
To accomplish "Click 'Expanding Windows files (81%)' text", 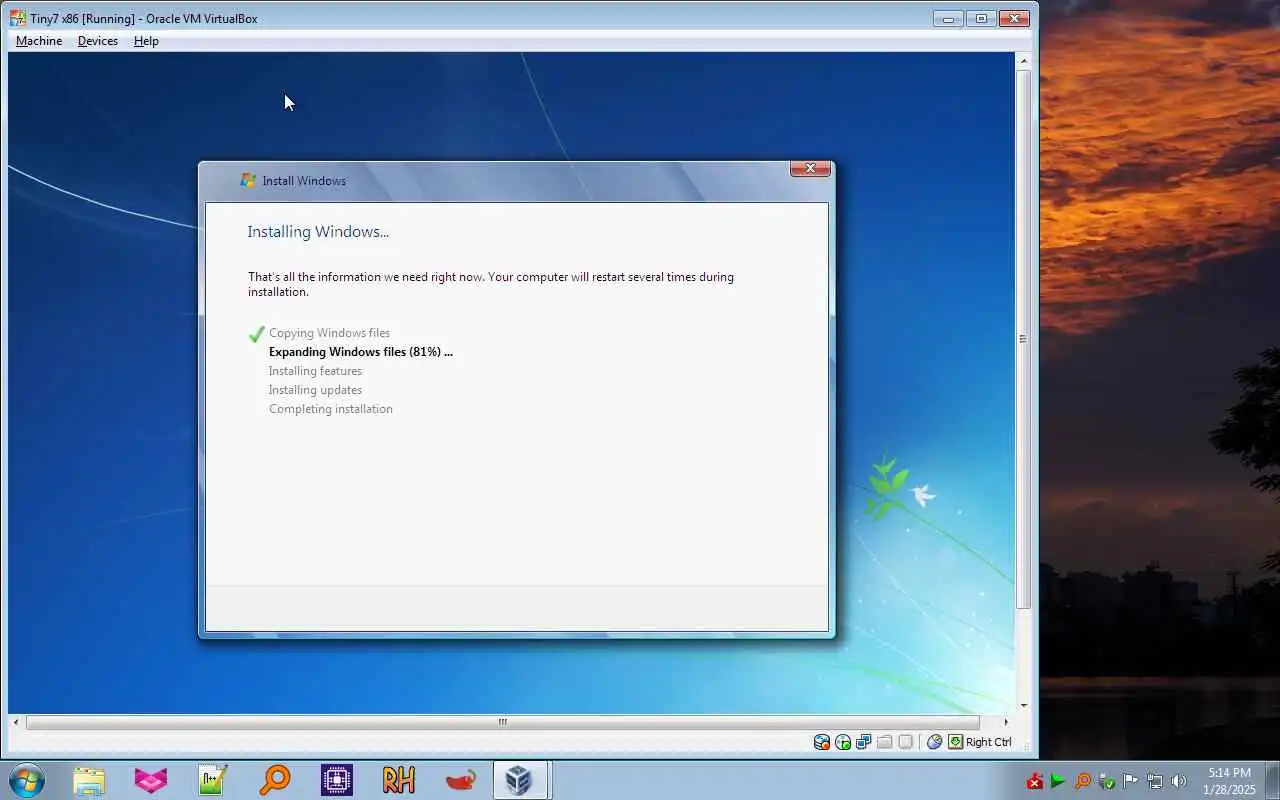I will (360, 352).
